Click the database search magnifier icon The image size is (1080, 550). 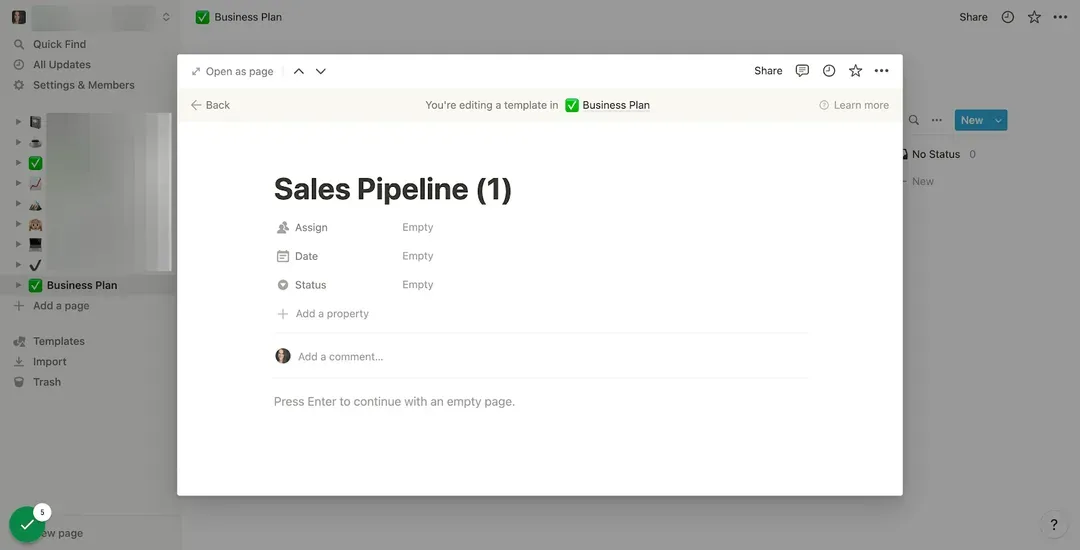[913, 120]
